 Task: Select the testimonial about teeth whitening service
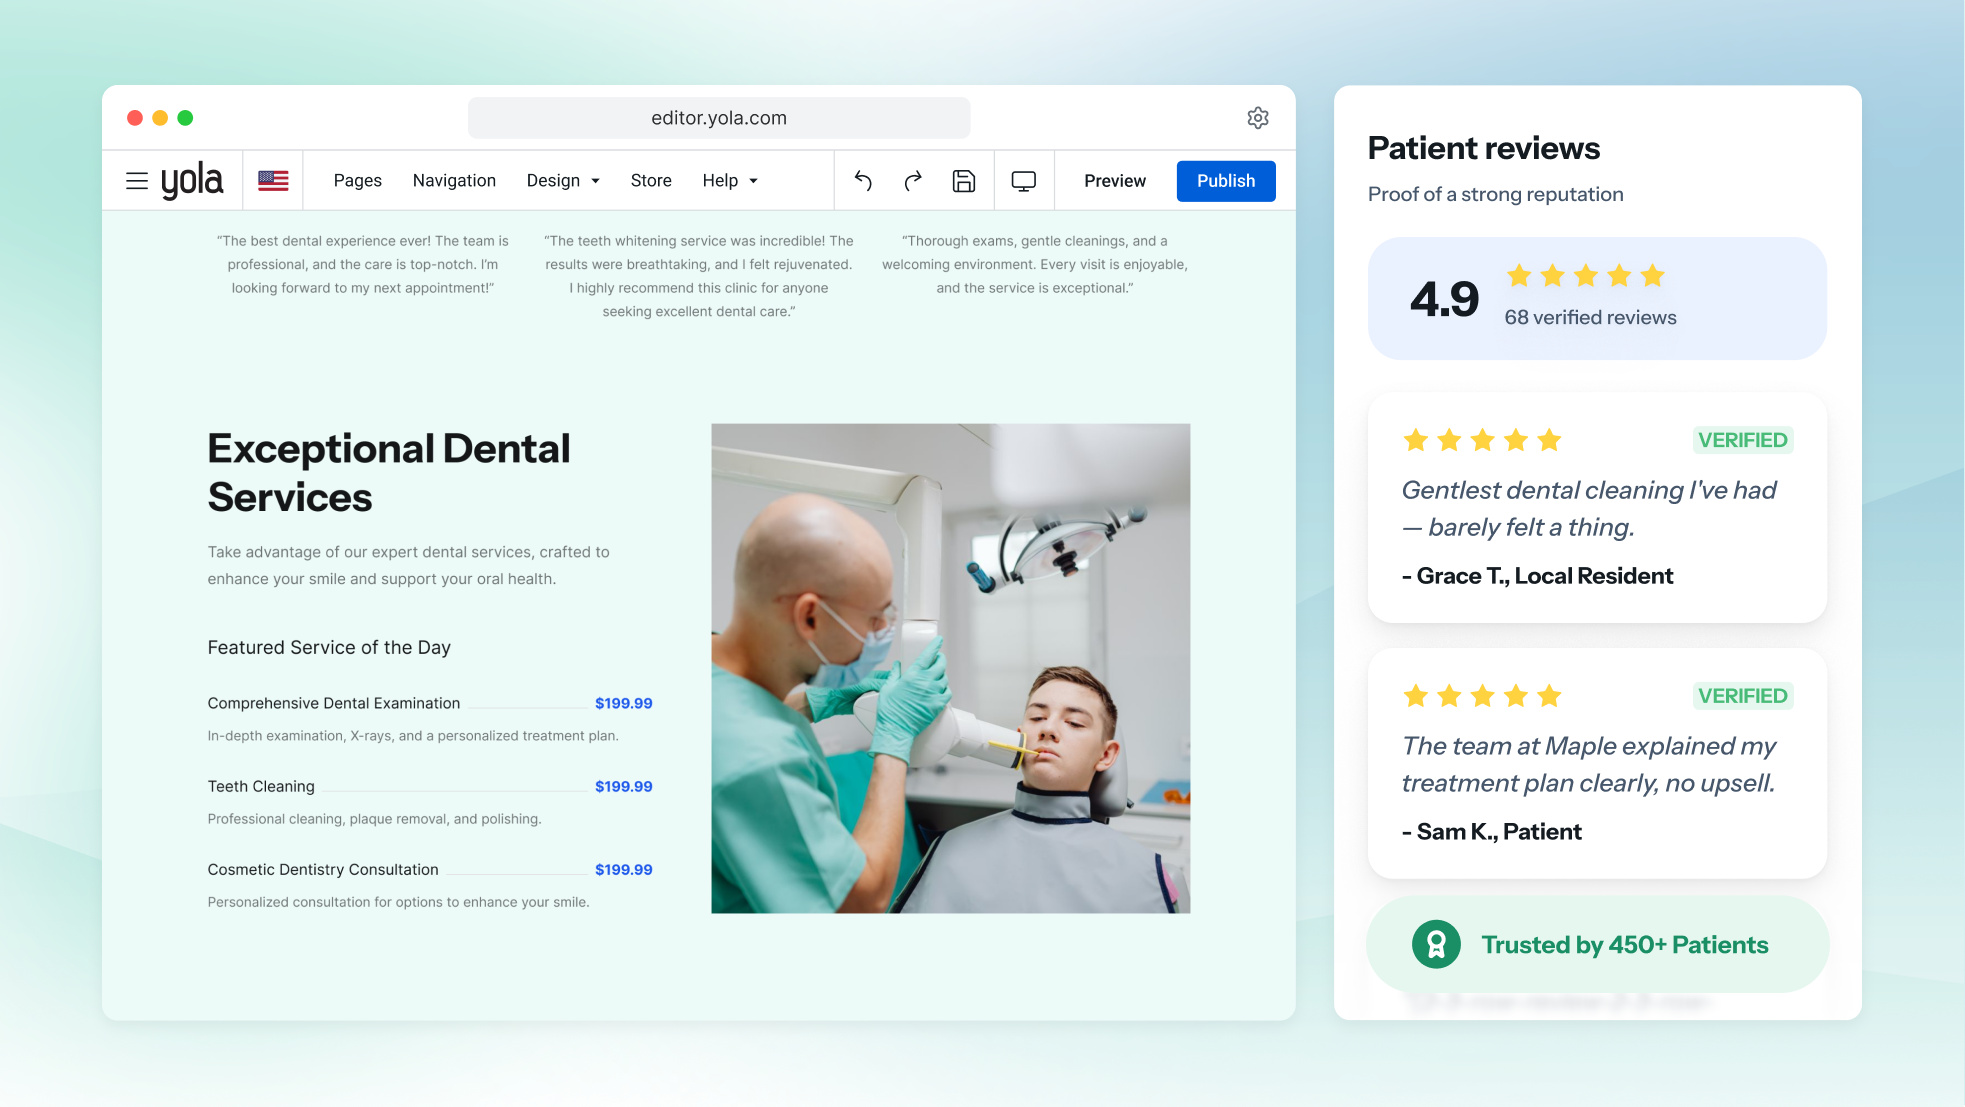tap(699, 276)
